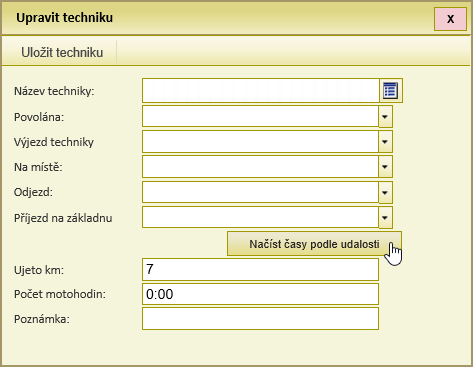The width and height of the screenshot is (473, 367).
Task: Expand the Příjezd na základnu dropdown arrow
Action: point(385,218)
